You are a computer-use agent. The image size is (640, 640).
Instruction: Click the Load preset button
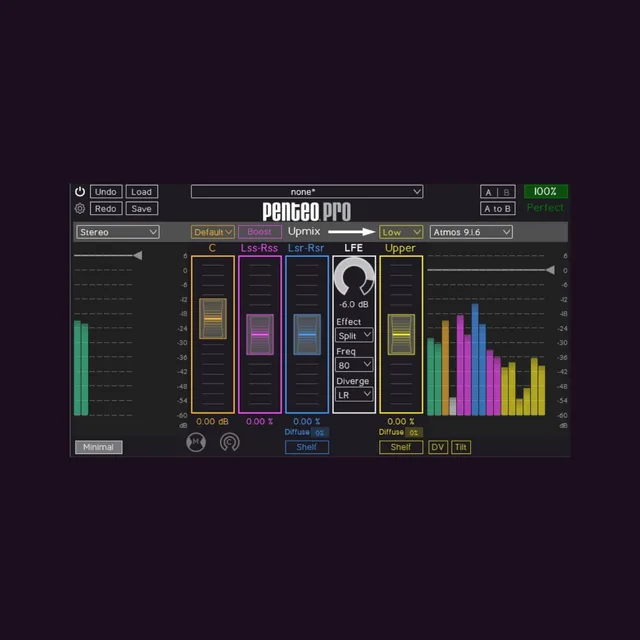tap(142, 192)
